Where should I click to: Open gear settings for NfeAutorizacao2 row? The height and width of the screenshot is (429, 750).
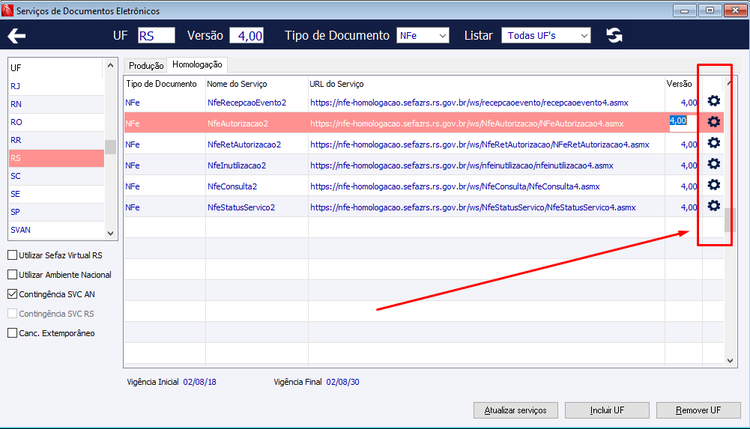click(714, 122)
